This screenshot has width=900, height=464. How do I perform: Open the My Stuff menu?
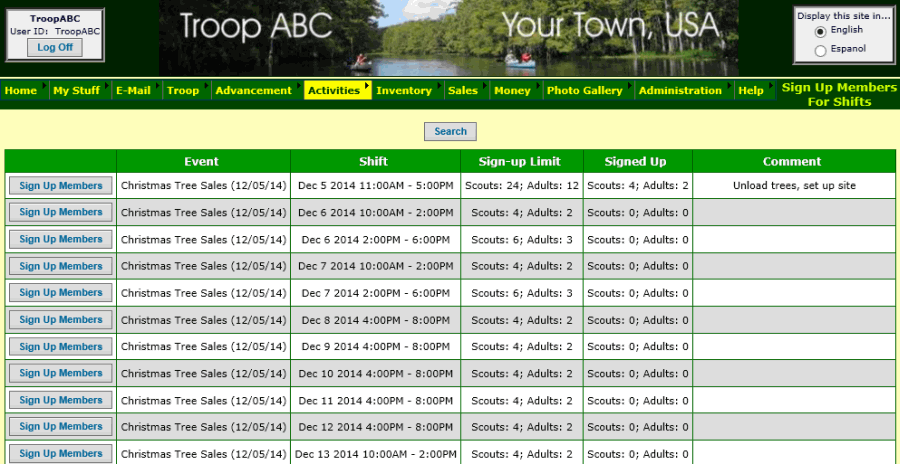[x=80, y=90]
